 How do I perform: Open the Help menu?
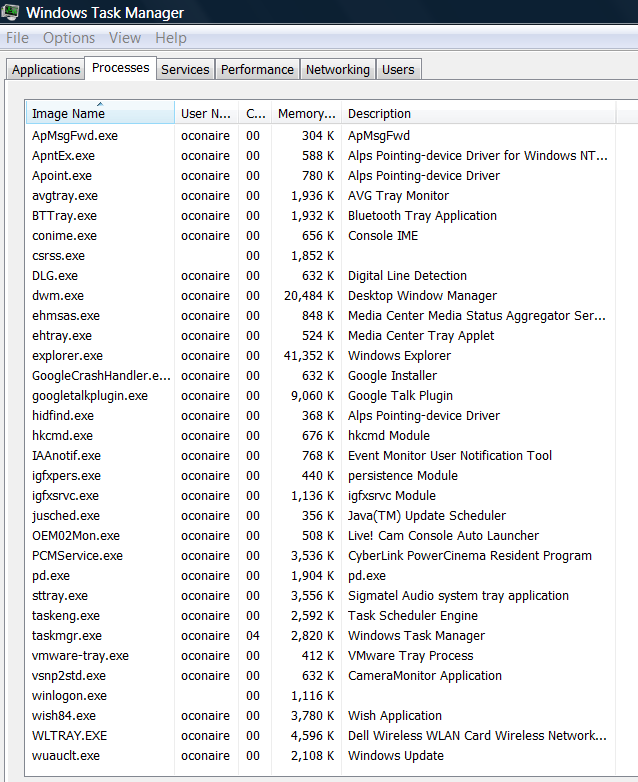click(x=171, y=38)
